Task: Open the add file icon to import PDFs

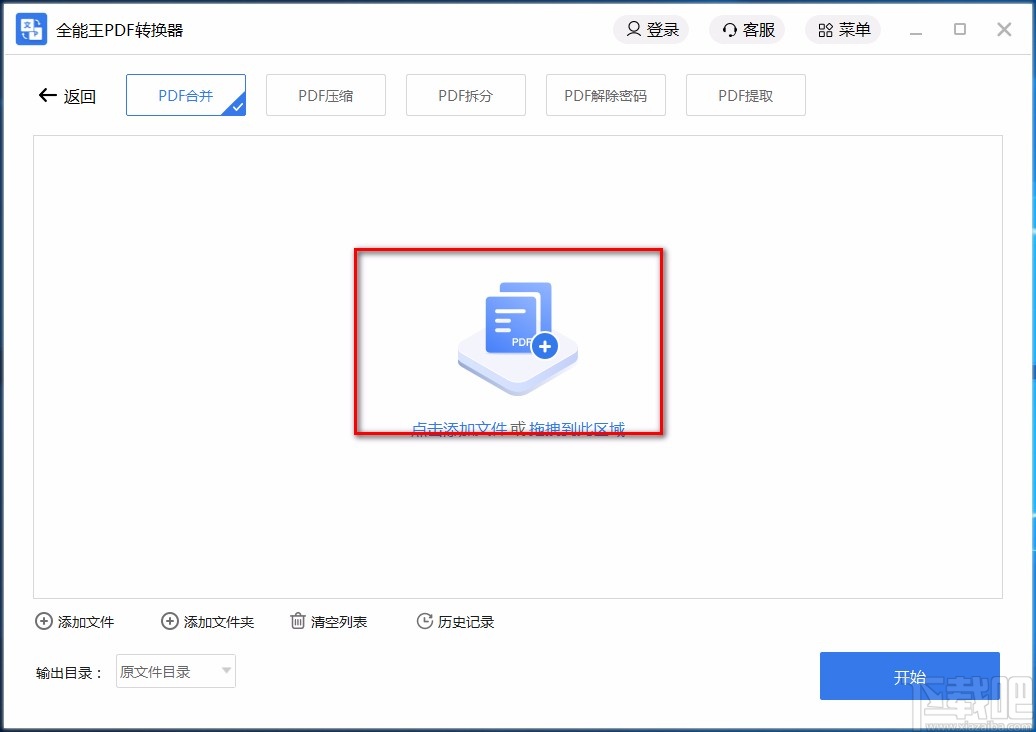Action: pos(44,621)
